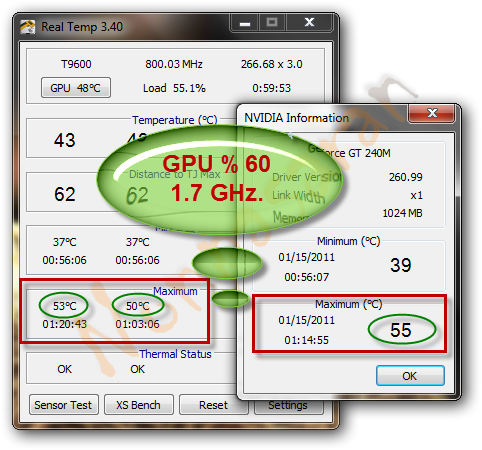This screenshot has width=482, height=450.
Task: Minimize the Real Temp 3.40 window
Action: point(245,23)
